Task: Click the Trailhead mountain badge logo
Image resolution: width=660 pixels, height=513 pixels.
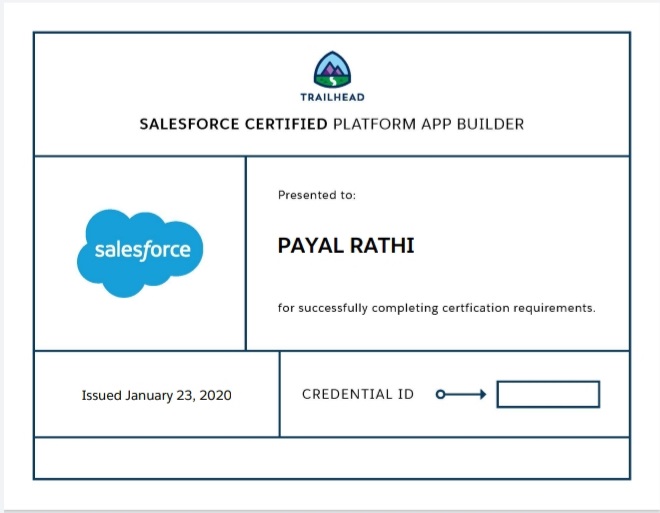Action: tap(332, 69)
